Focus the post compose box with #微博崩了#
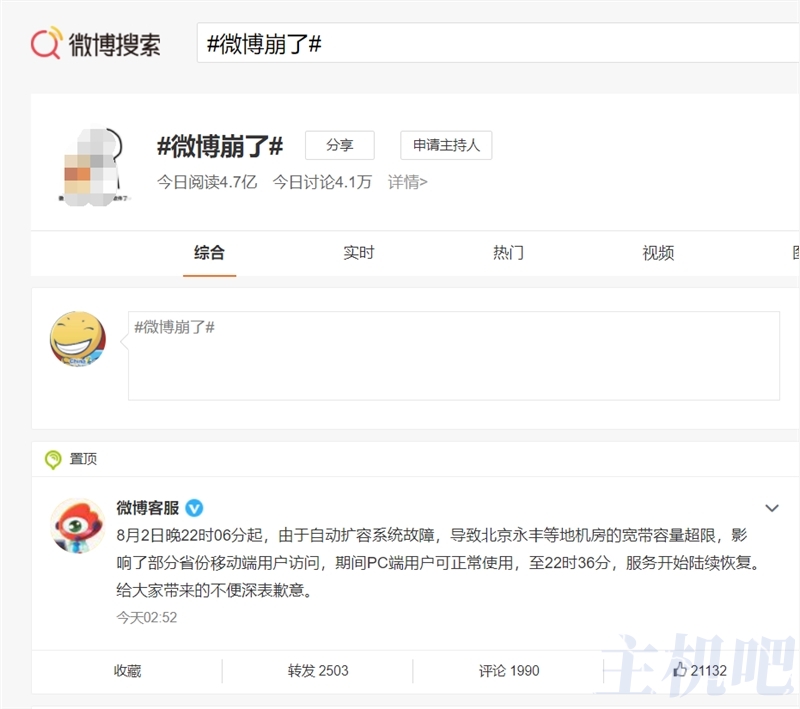800x709 pixels. [x=454, y=356]
